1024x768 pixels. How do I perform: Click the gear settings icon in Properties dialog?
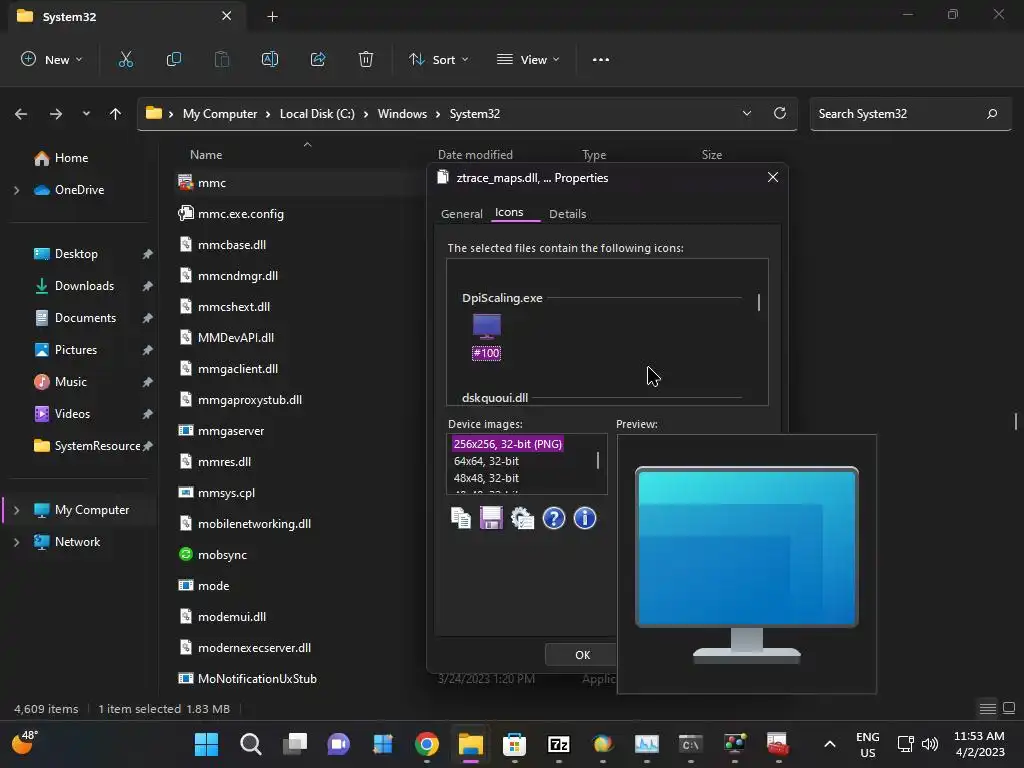(522, 519)
